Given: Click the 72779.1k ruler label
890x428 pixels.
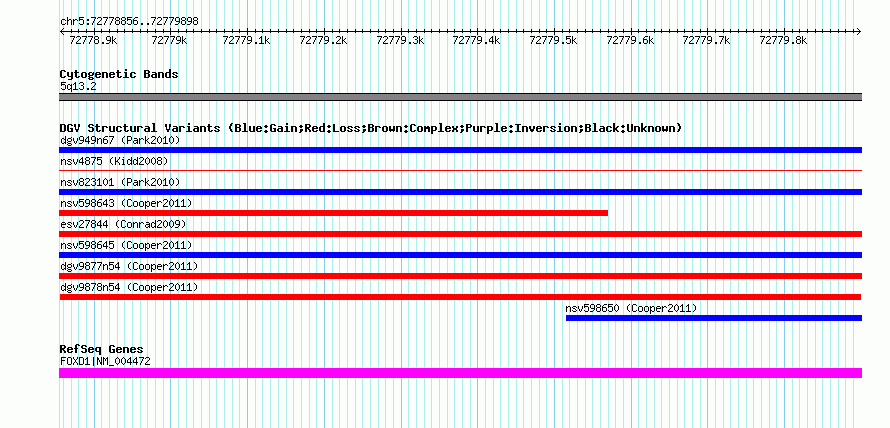Looking at the screenshot, I should click(246, 41).
